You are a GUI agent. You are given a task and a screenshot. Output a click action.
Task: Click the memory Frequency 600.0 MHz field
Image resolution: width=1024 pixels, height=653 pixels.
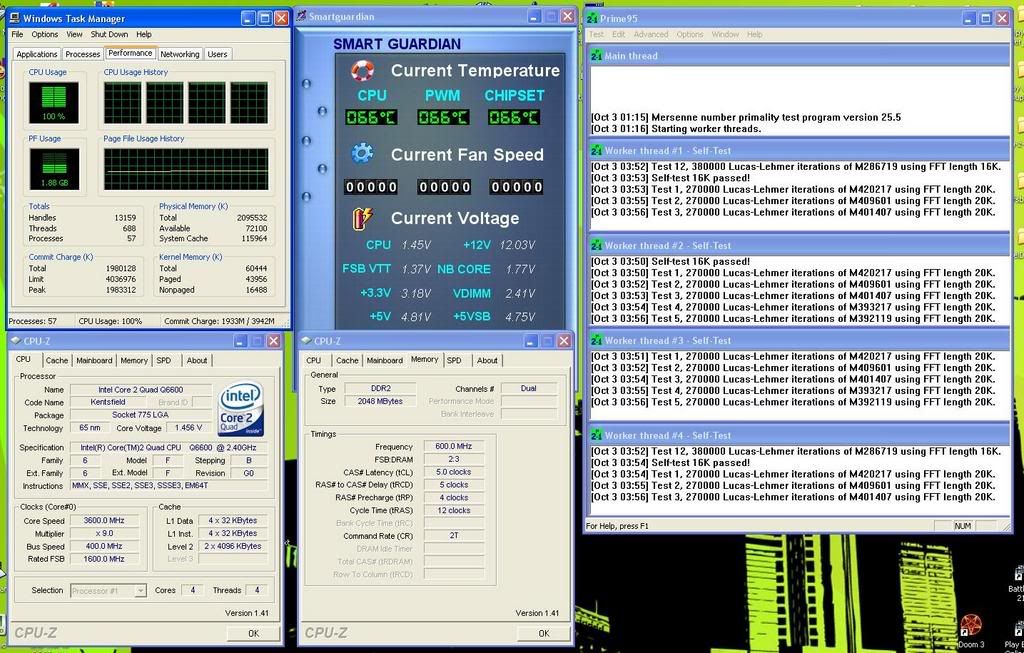pos(454,447)
